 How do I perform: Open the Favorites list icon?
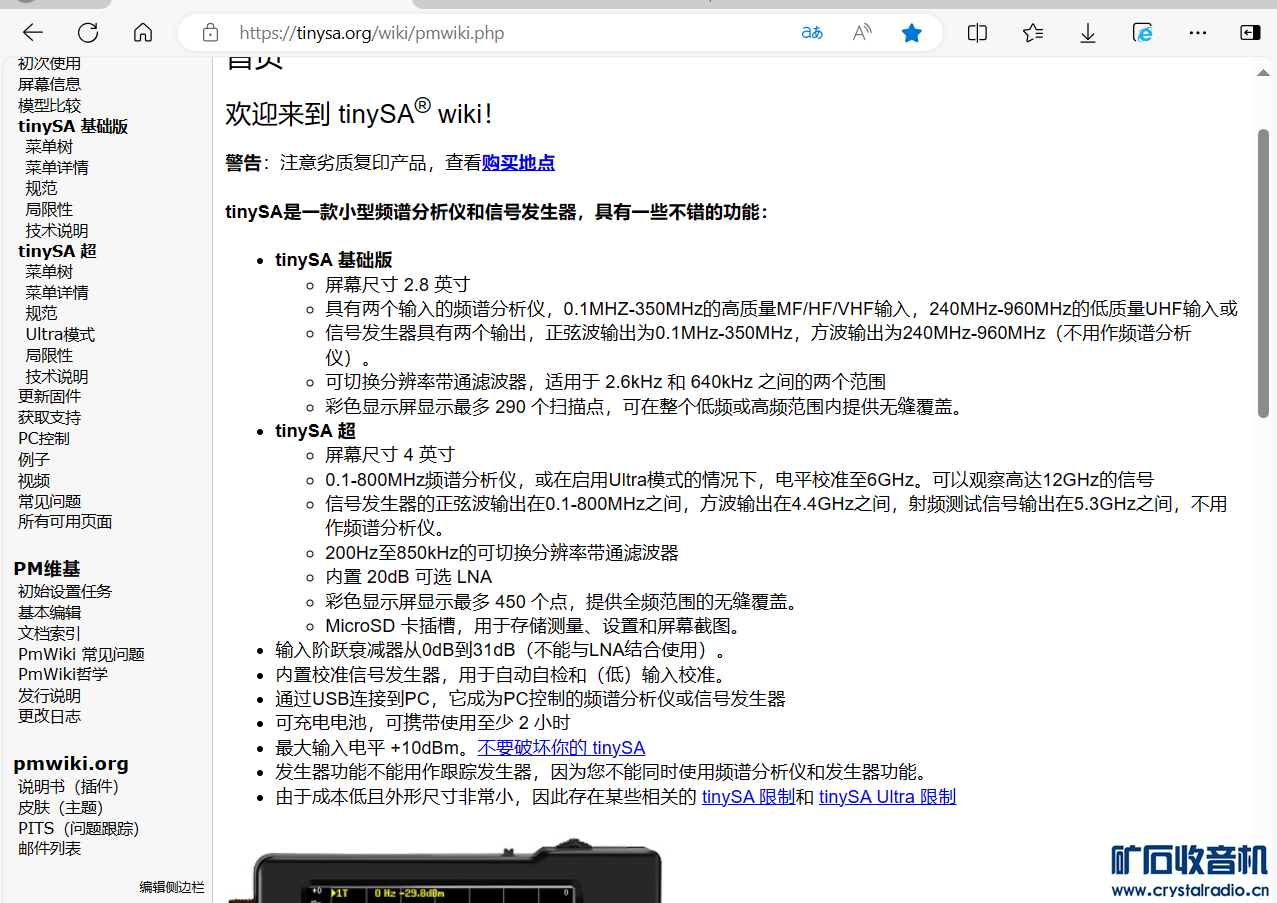[1033, 33]
